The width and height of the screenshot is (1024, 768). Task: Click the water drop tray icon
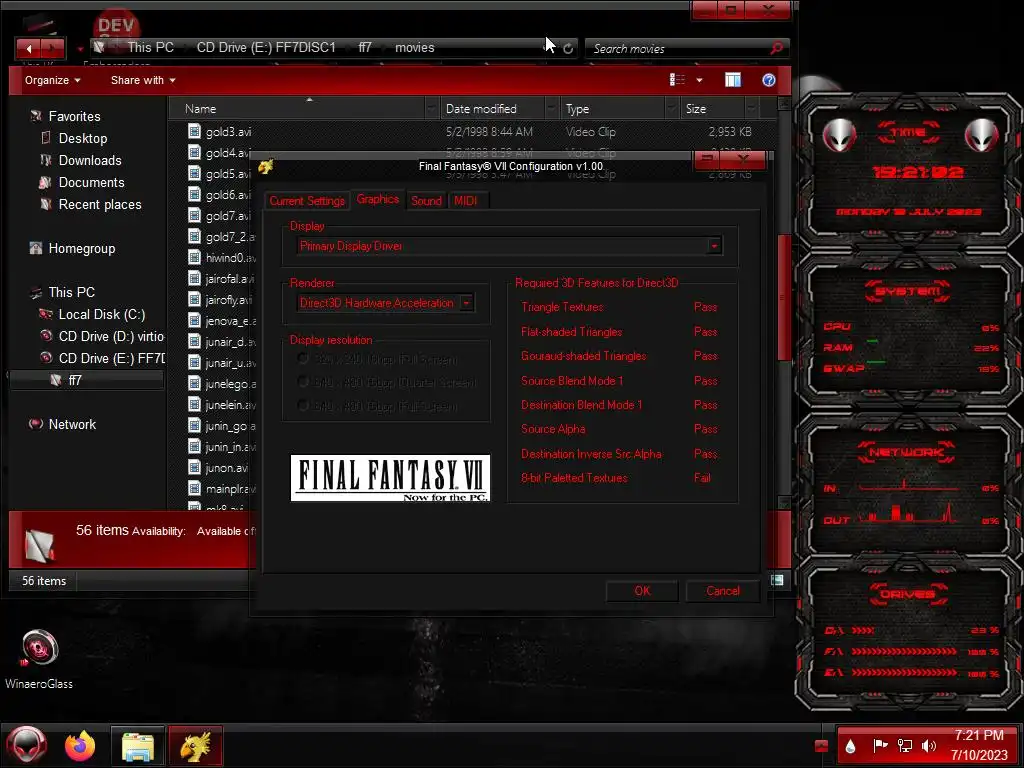[850, 746]
